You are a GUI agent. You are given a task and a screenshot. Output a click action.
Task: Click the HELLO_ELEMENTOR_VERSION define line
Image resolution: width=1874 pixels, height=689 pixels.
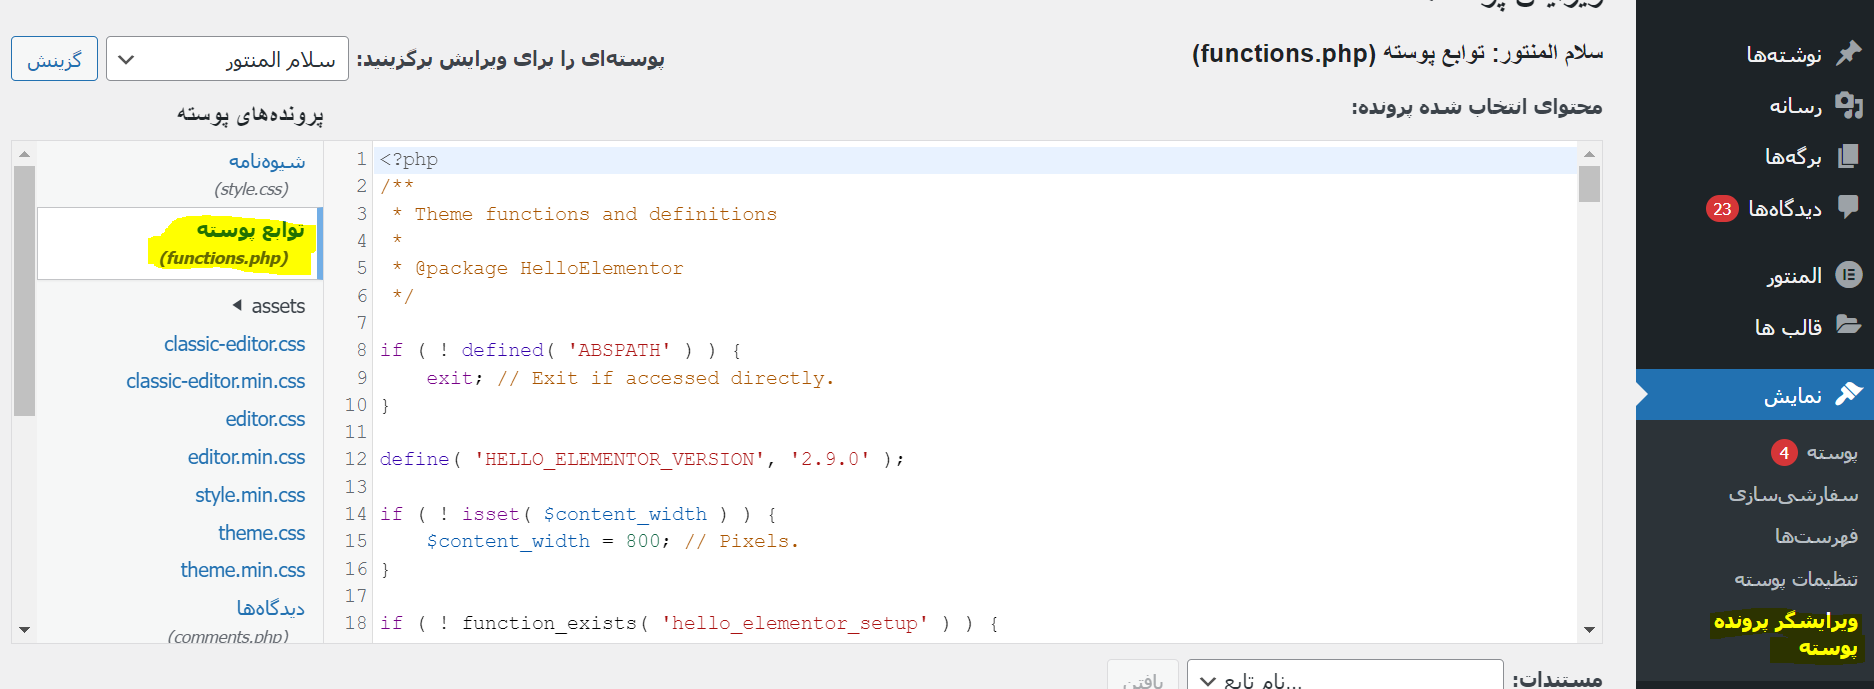(642, 459)
